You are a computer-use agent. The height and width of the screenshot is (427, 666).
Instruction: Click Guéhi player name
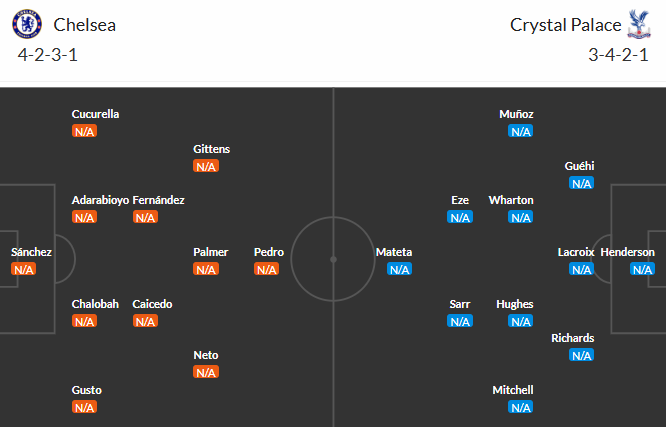point(579,166)
